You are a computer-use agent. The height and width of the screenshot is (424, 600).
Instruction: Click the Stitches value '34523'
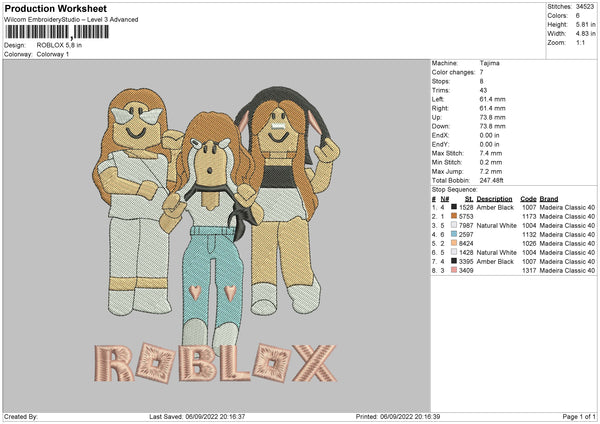[x=585, y=7]
